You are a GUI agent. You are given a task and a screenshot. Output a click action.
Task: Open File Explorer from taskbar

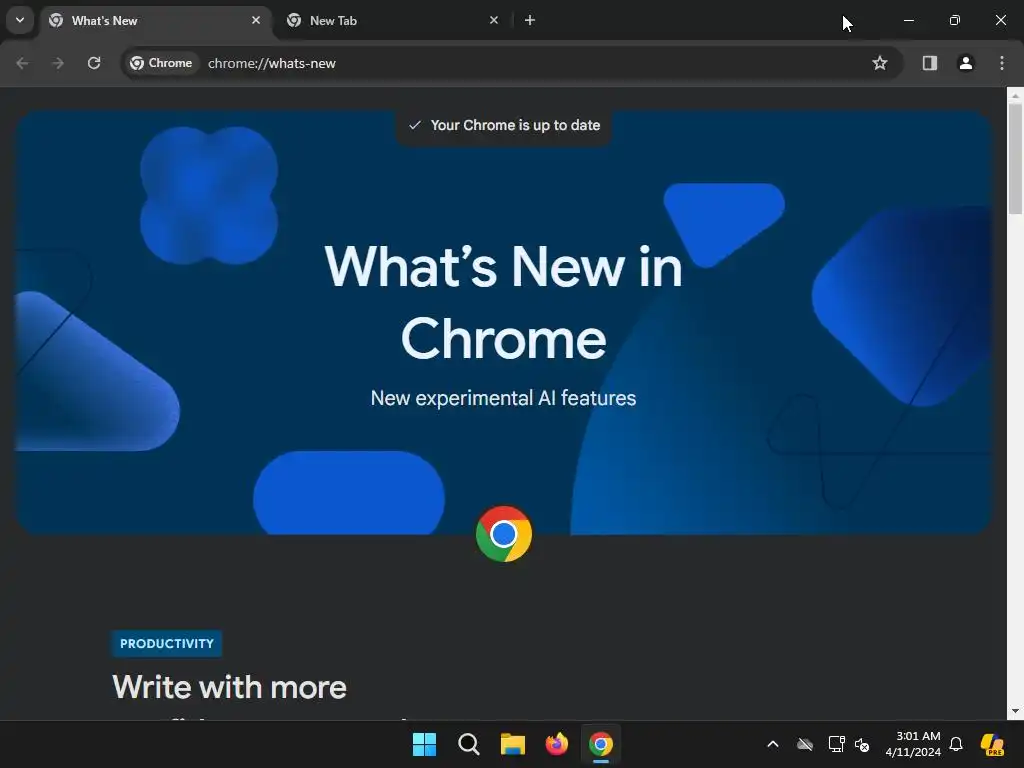click(x=513, y=744)
